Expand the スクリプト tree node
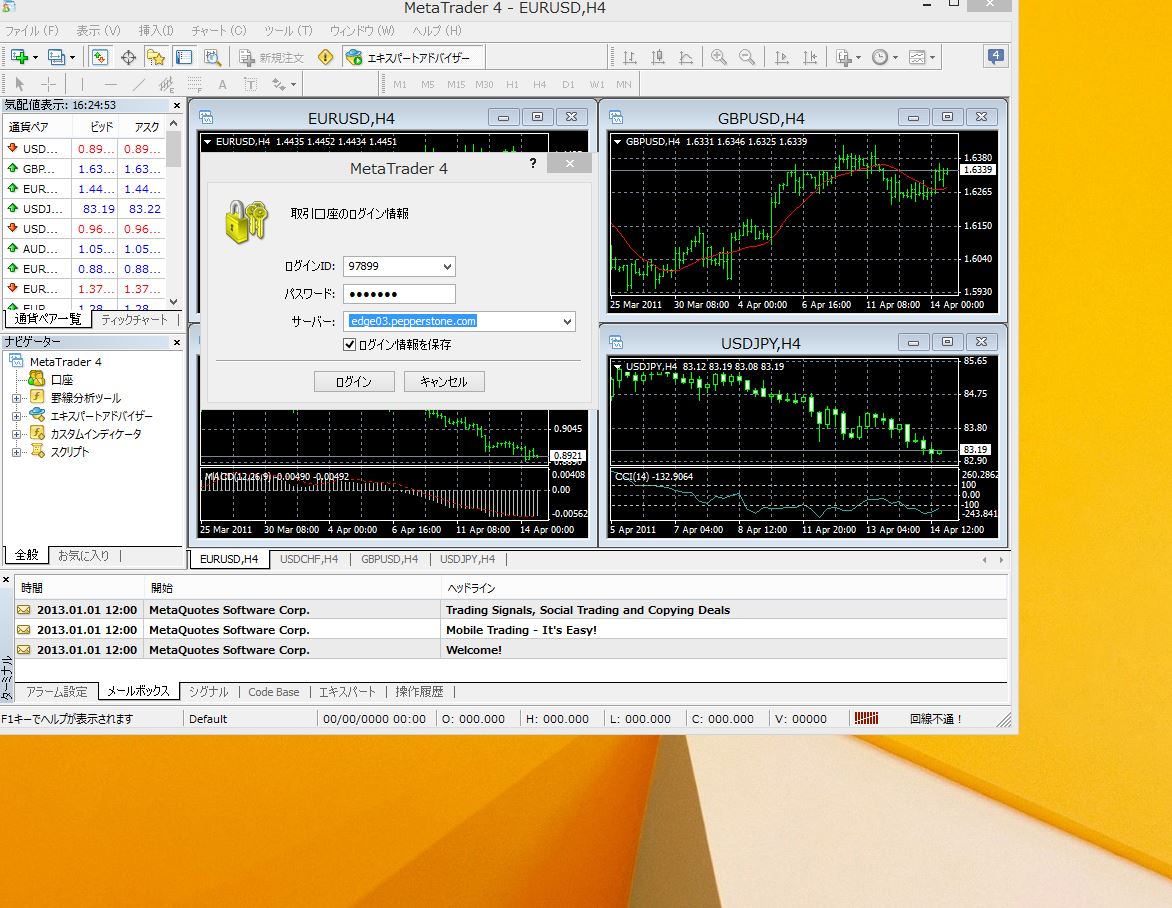Viewport: 1172px width, 908px height. point(16,452)
